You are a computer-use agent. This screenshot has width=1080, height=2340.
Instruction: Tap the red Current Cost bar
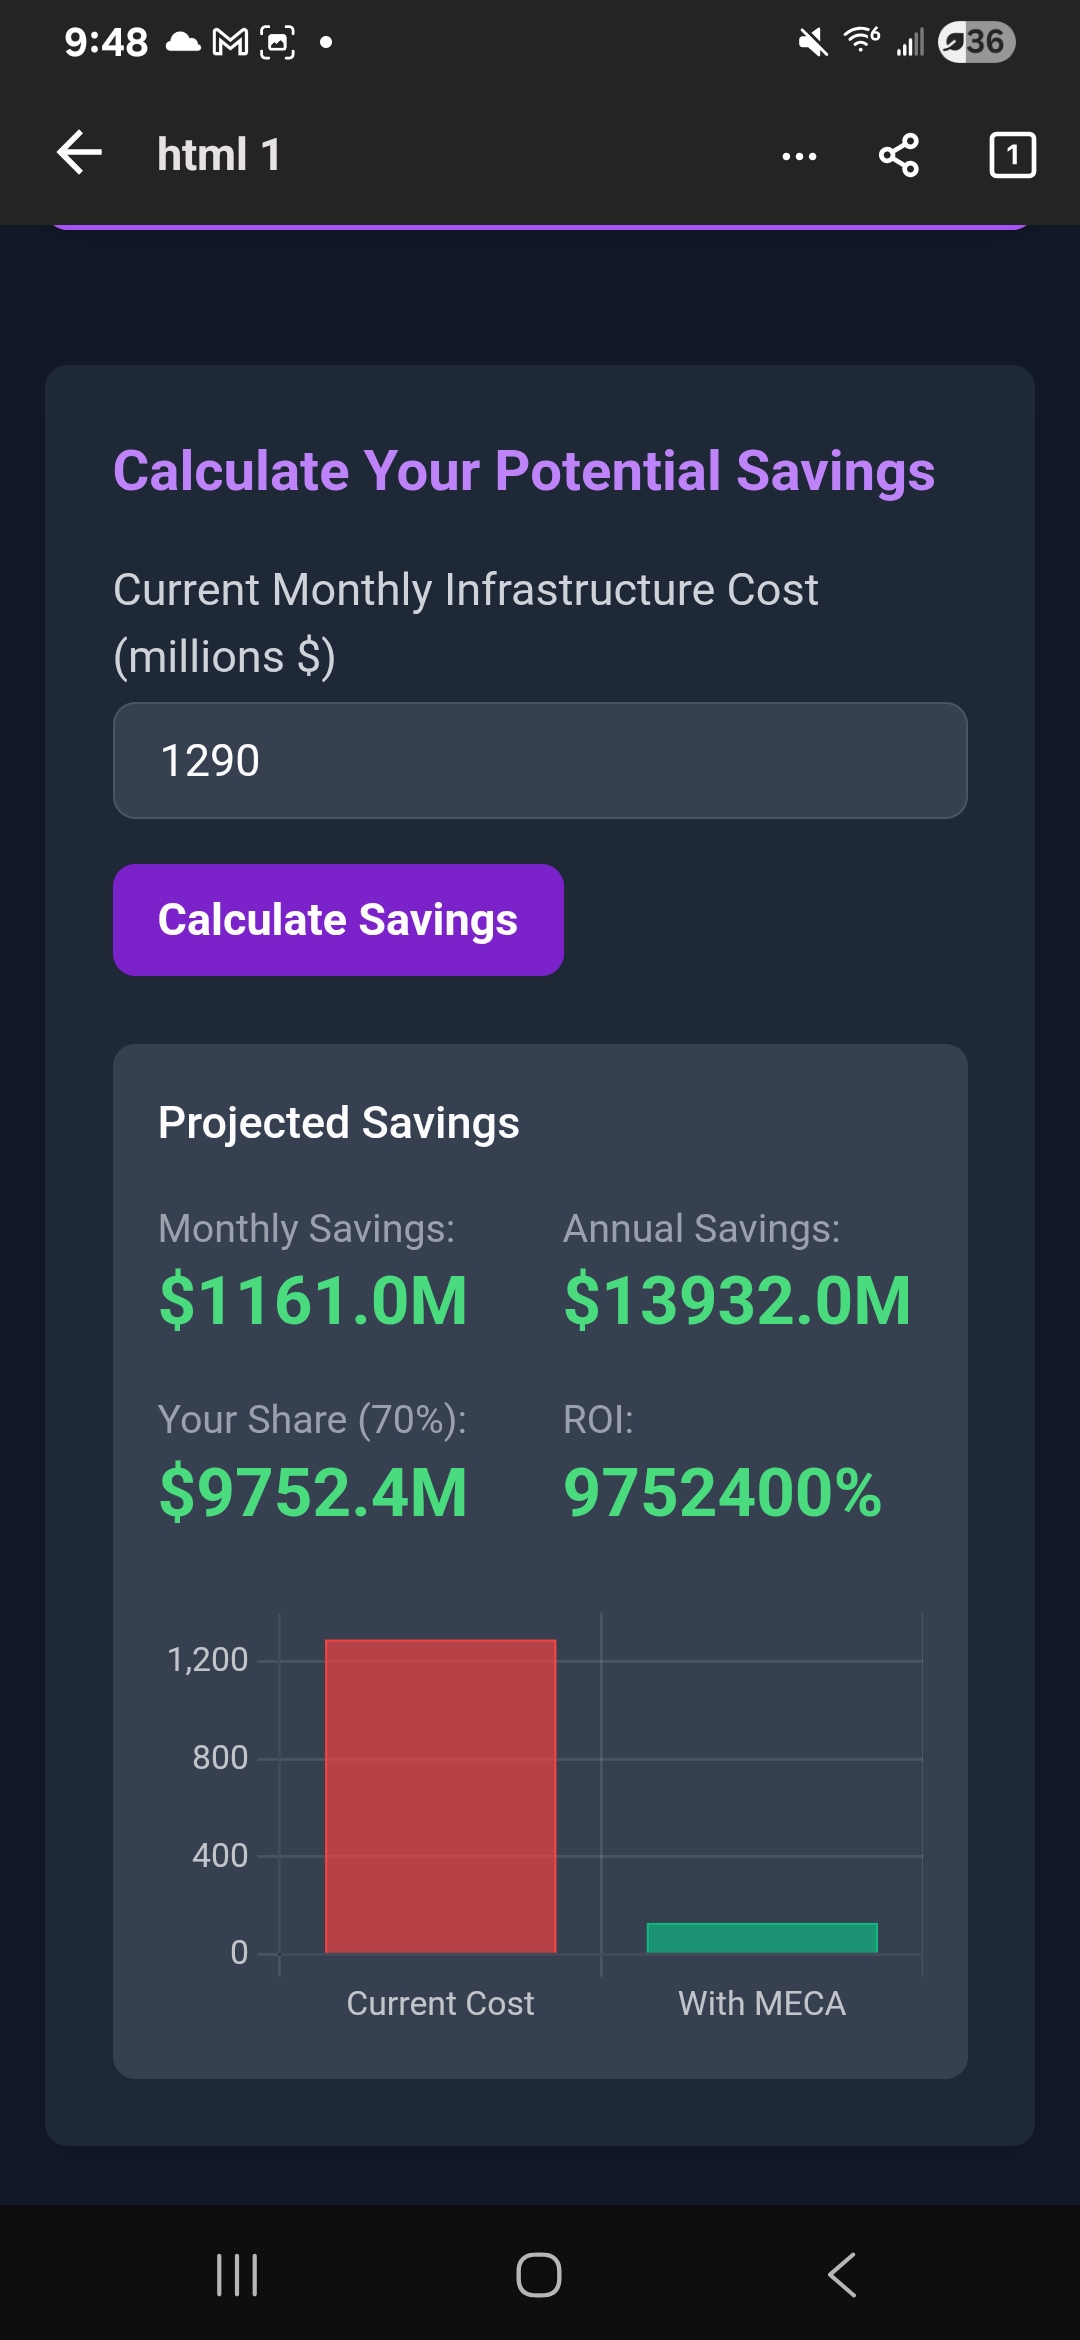[440, 1795]
